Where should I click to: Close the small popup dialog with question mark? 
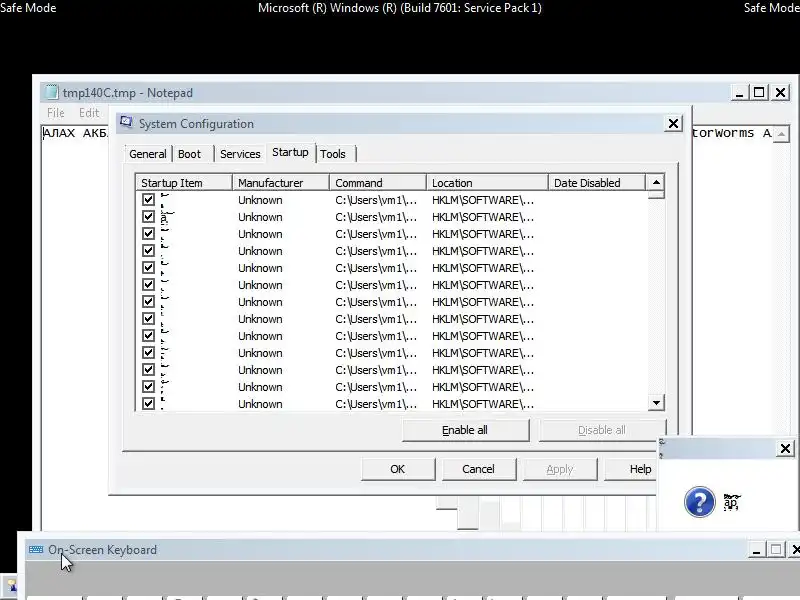(x=785, y=448)
